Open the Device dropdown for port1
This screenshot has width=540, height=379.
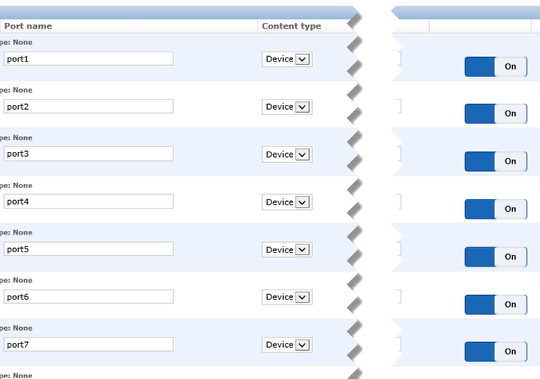tap(287, 59)
